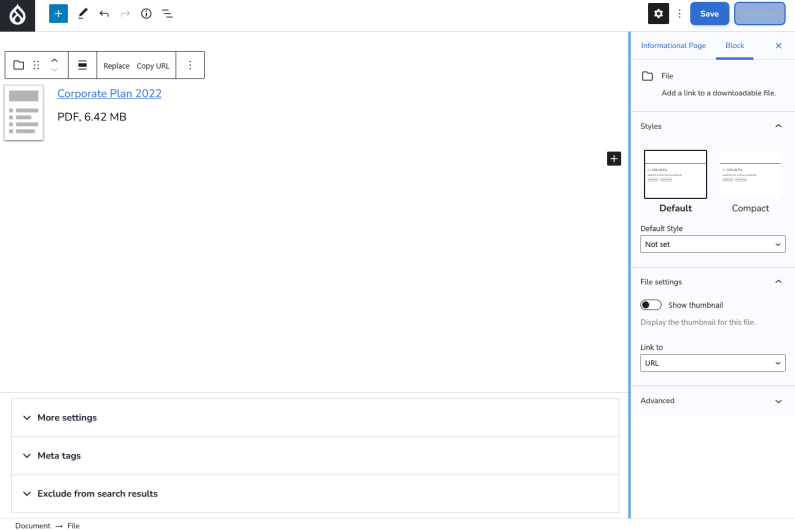
Task: Click the PDF document thumbnail icon
Action: pyautogui.click(x=24, y=113)
